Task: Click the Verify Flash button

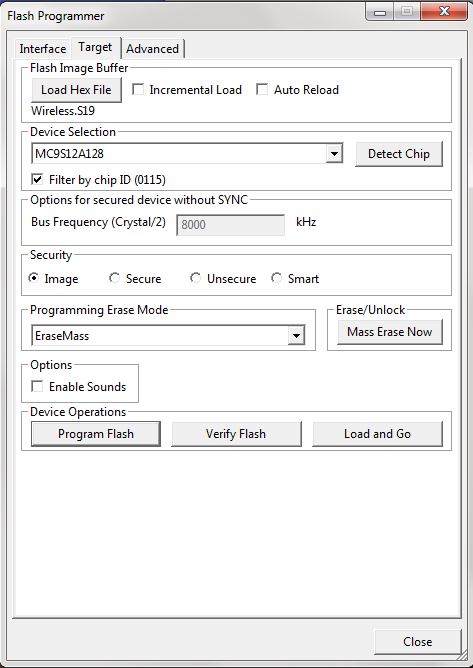Action: pyautogui.click(x=236, y=434)
